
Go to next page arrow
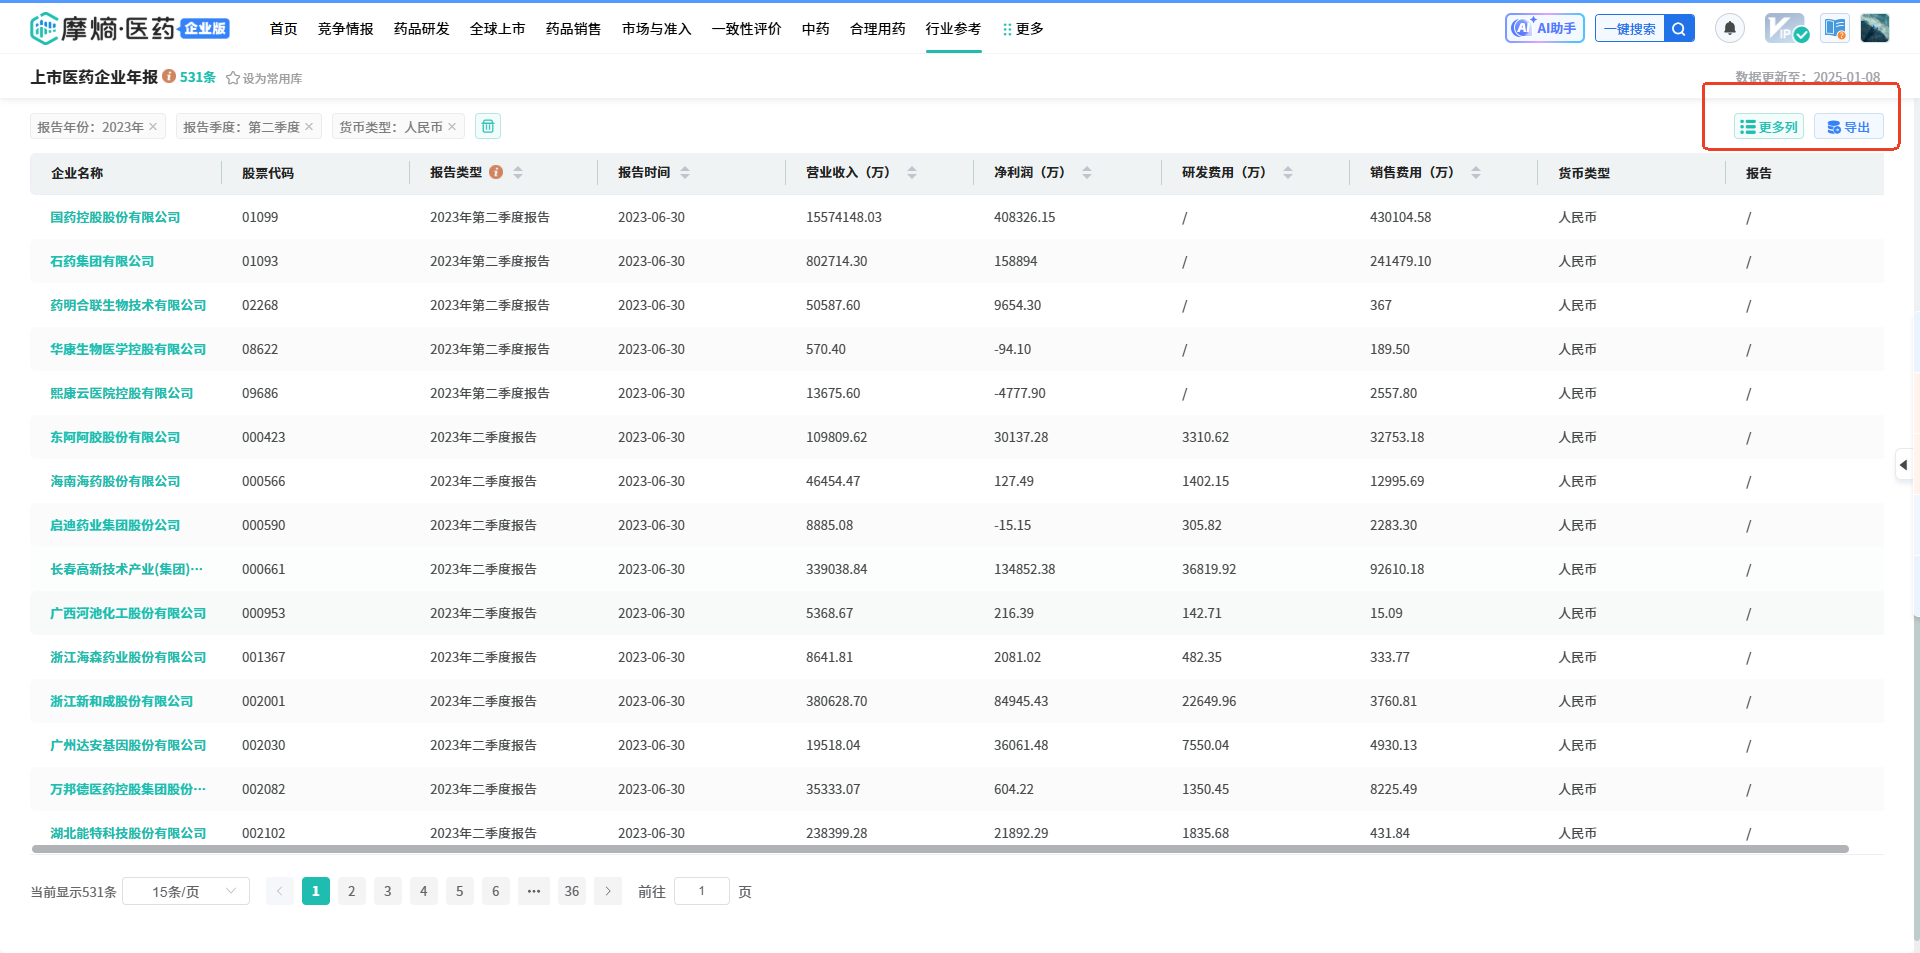[608, 891]
